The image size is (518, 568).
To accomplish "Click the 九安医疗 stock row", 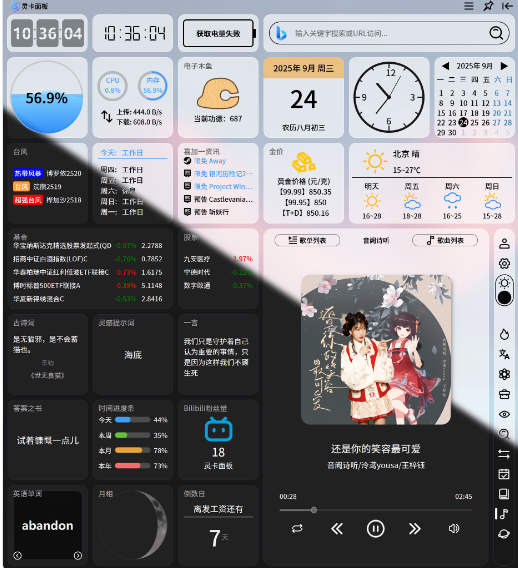I will 218,259.
